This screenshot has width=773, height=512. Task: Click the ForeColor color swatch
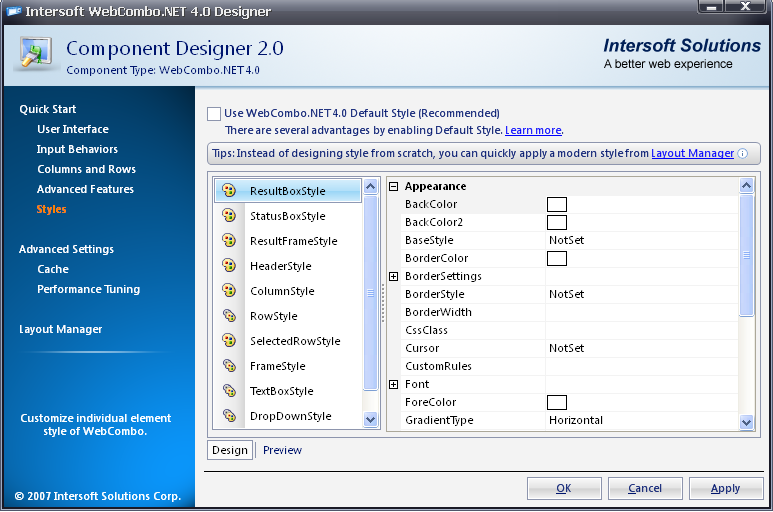(557, 402)
